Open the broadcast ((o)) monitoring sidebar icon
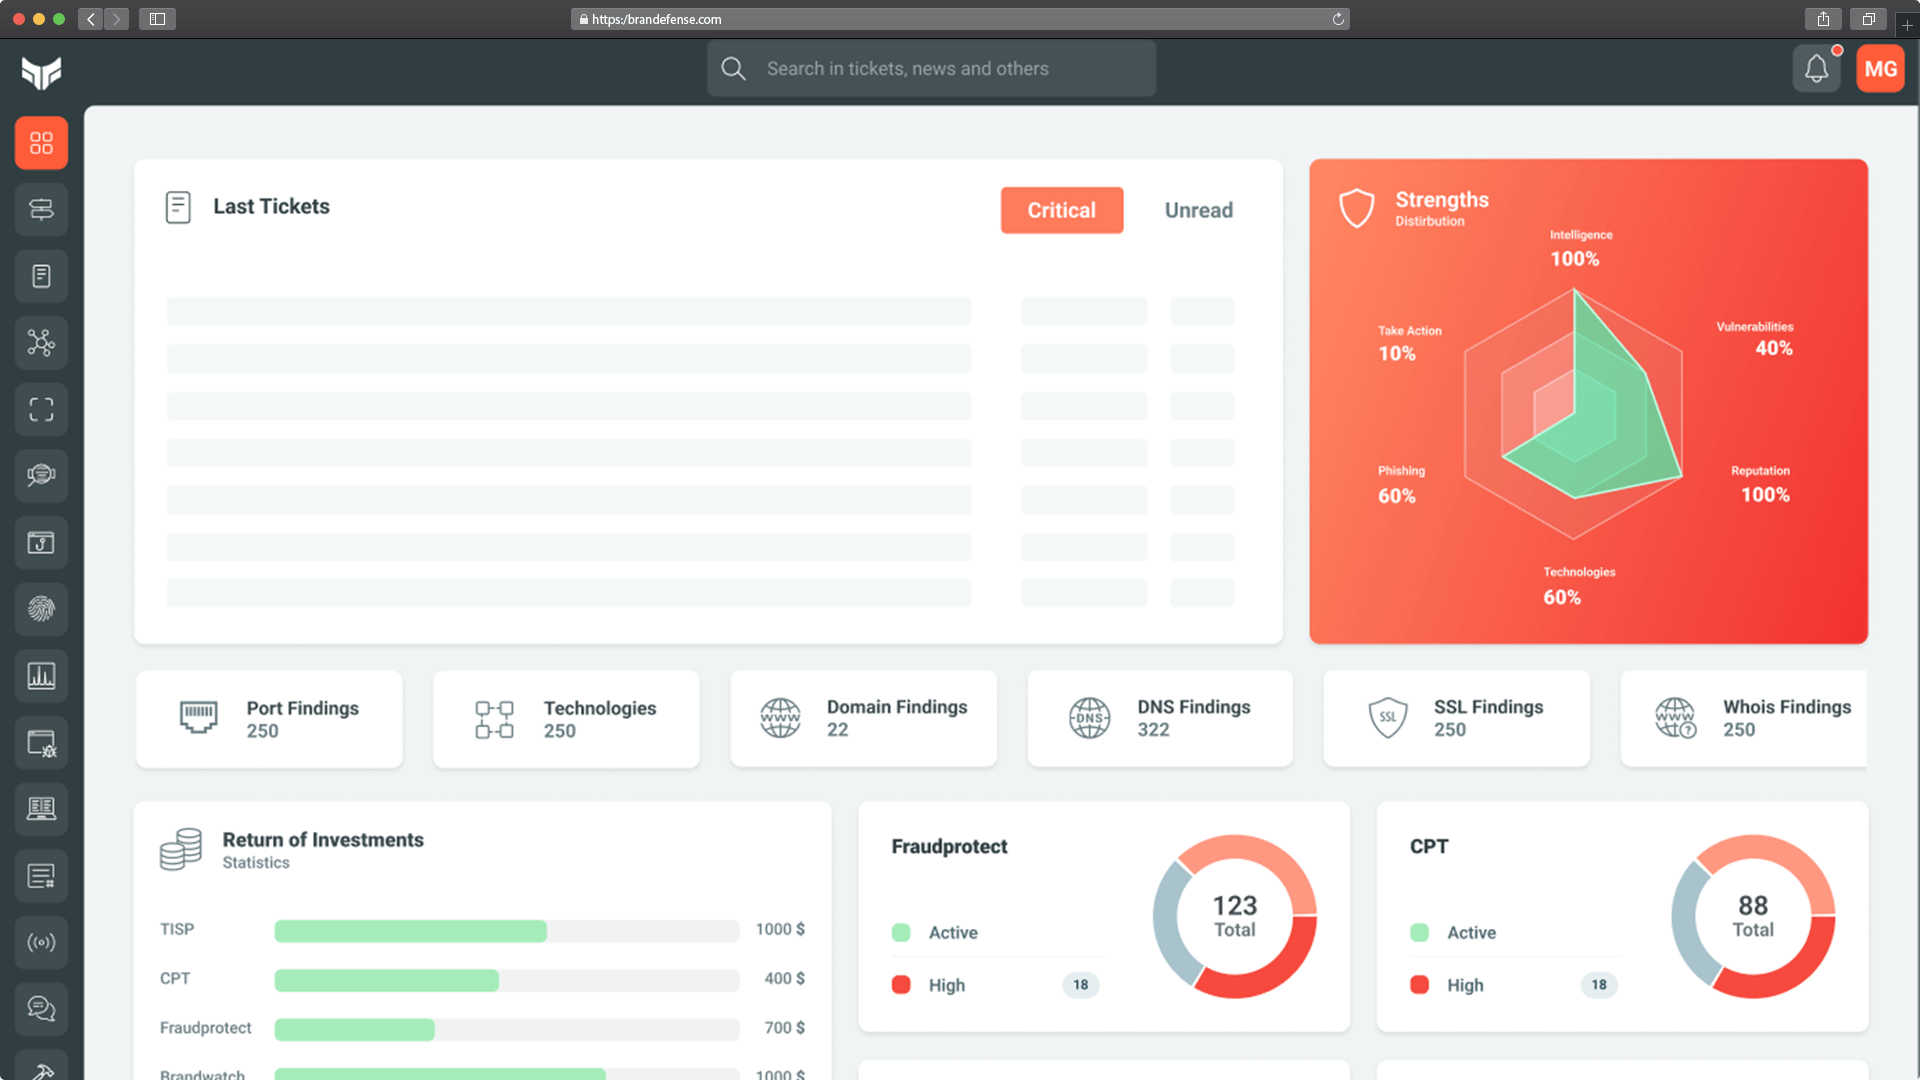The width and height of the screenshot is (1920, 1082). (41, 942)
